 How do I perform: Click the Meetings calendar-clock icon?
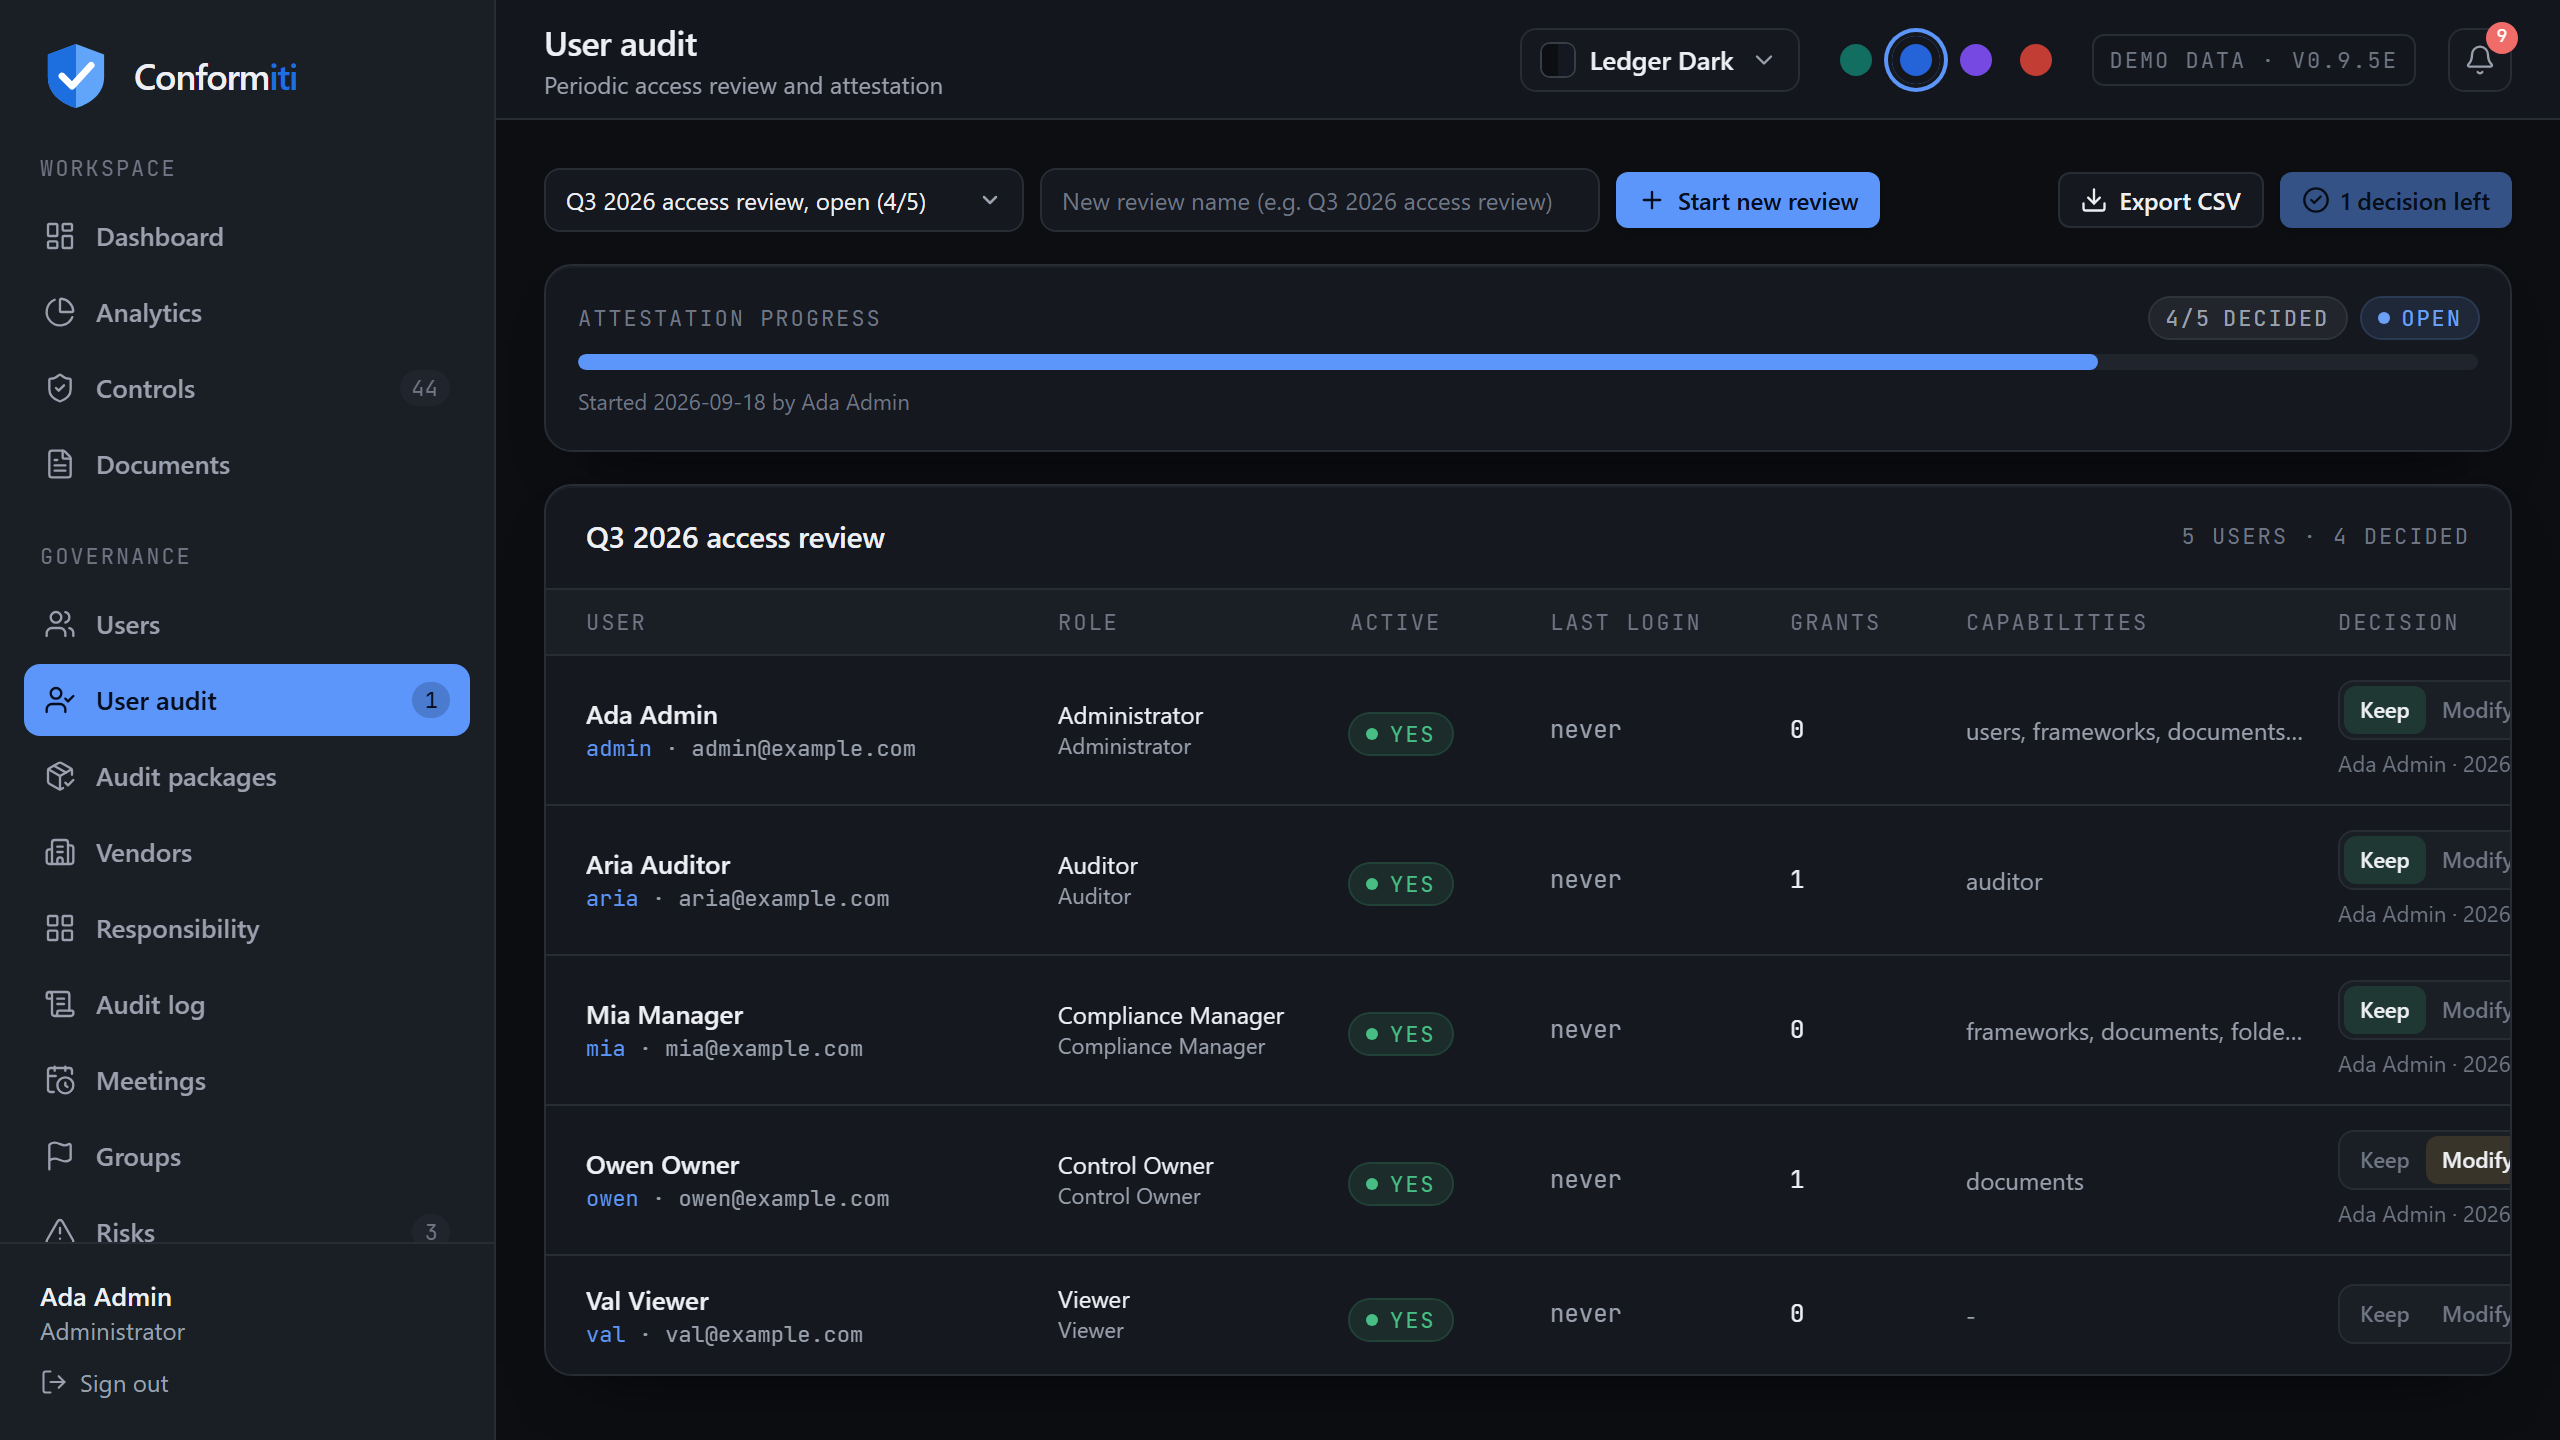coord(60,1081)
